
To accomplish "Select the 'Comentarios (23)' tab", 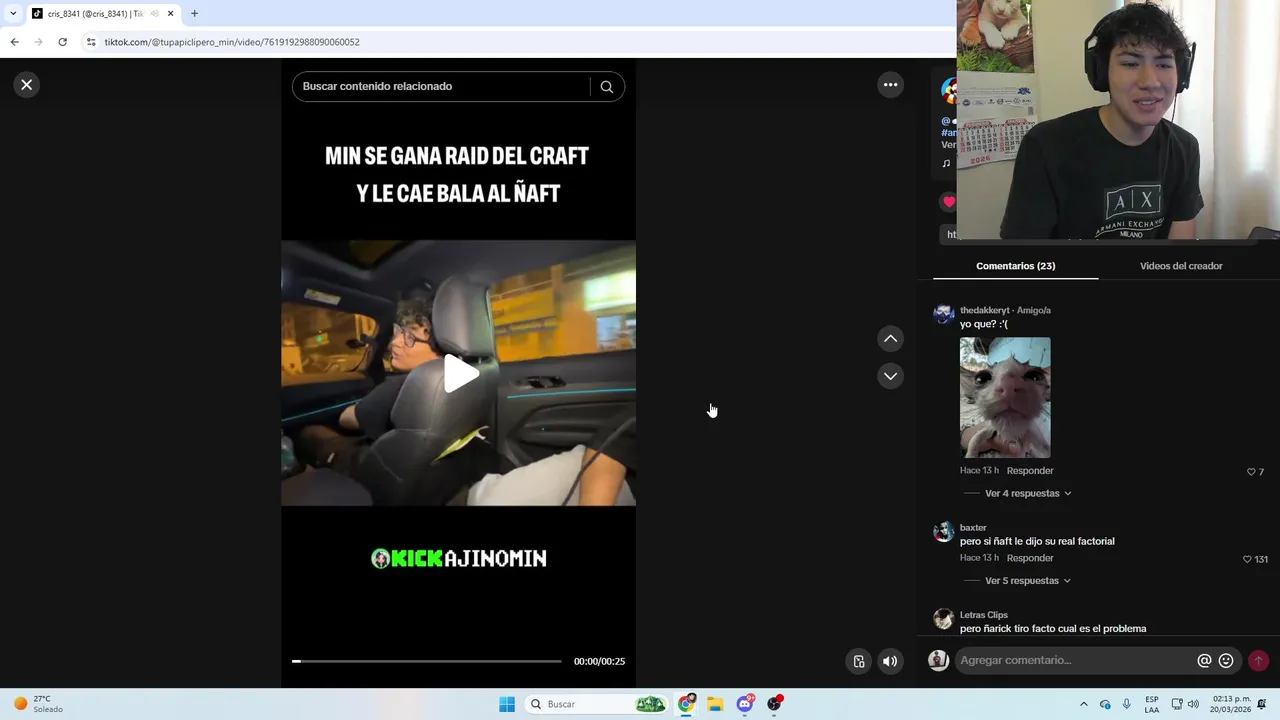I will [1015, 266].
